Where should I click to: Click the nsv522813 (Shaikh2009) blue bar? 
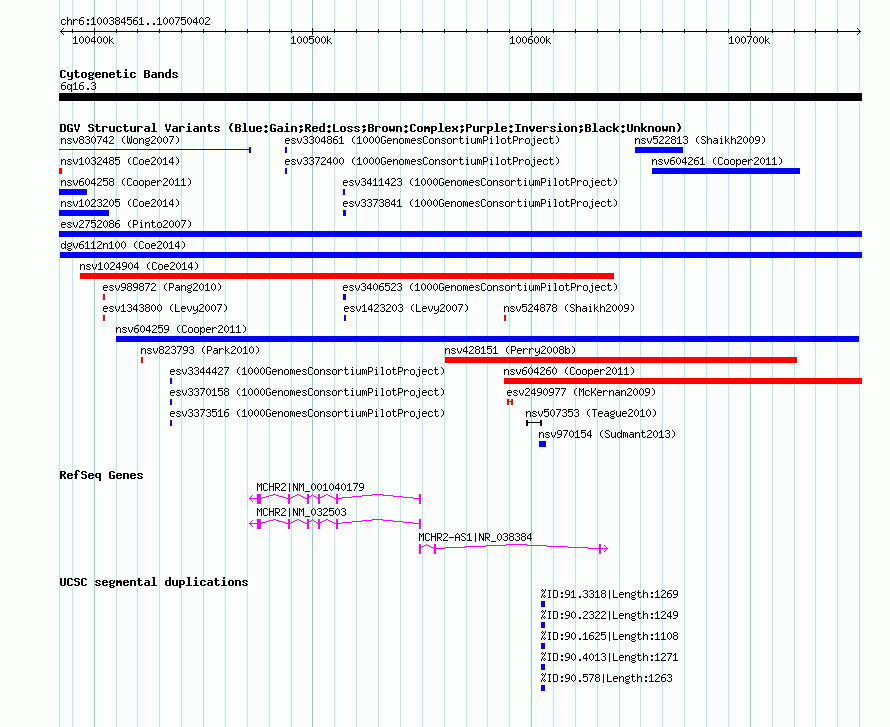coord(659,150)
